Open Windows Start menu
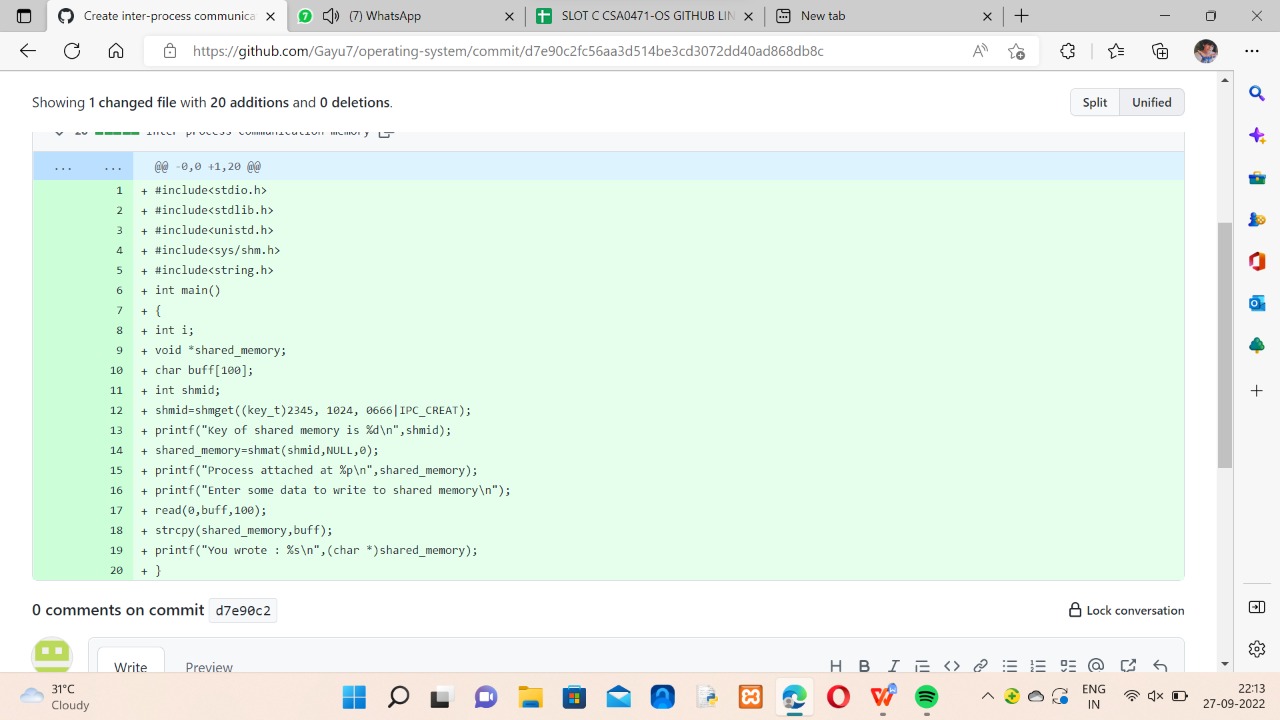The width and height of the screenshot is (1280, 720). click(x=354, y=696)
